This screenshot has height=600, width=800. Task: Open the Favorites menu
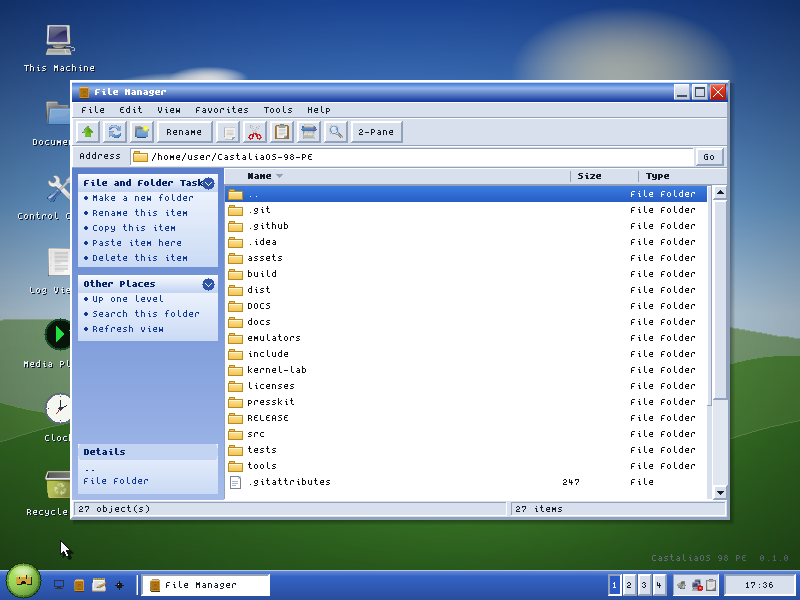click(x=221, y=110)
